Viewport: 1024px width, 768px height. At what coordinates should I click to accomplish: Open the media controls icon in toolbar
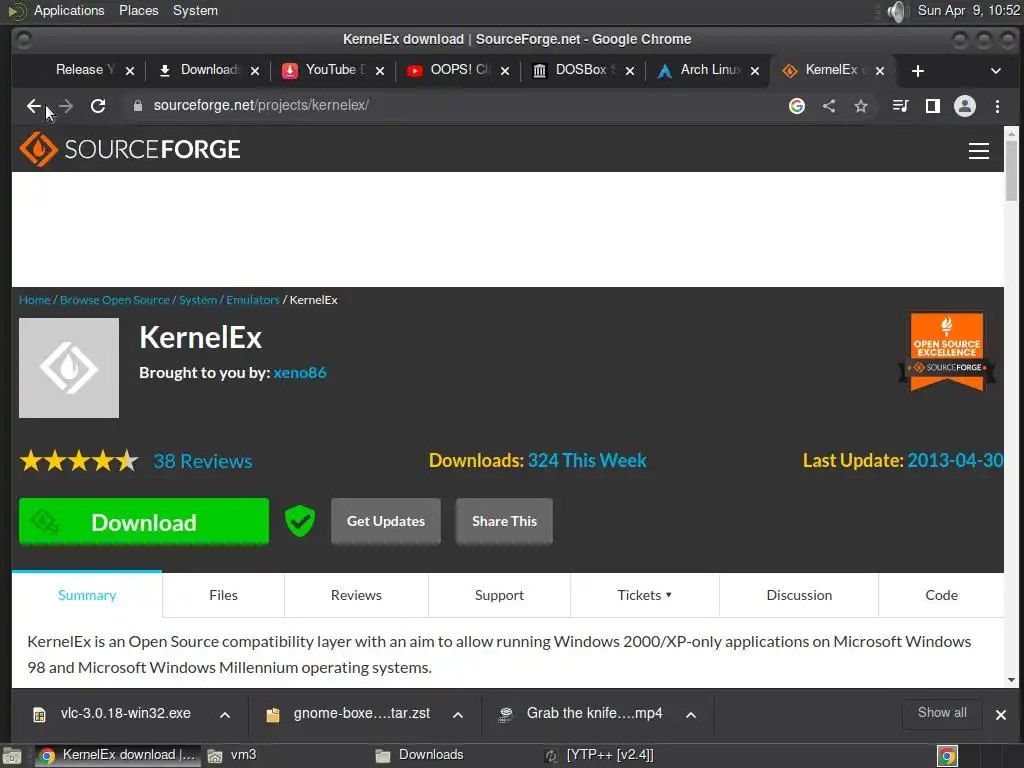900,106
